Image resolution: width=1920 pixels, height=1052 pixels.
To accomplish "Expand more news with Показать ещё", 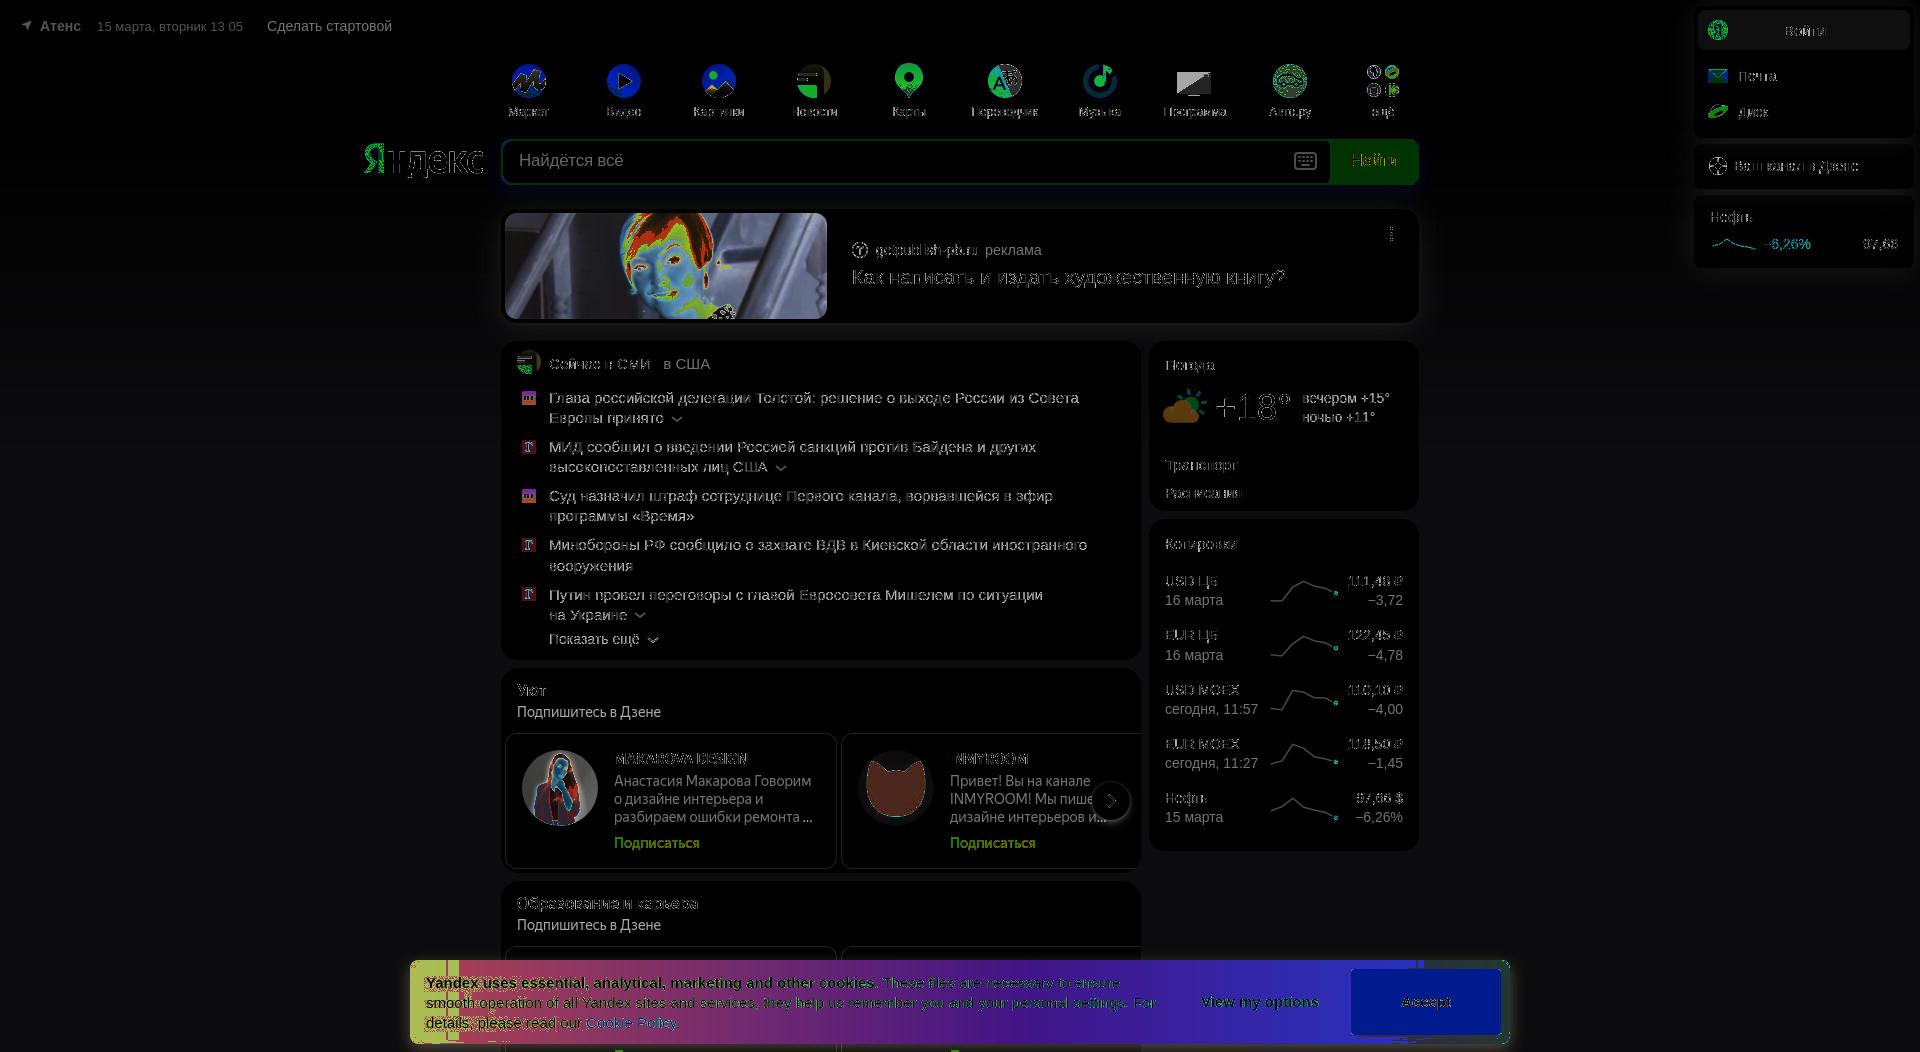I will pos(604,639).
